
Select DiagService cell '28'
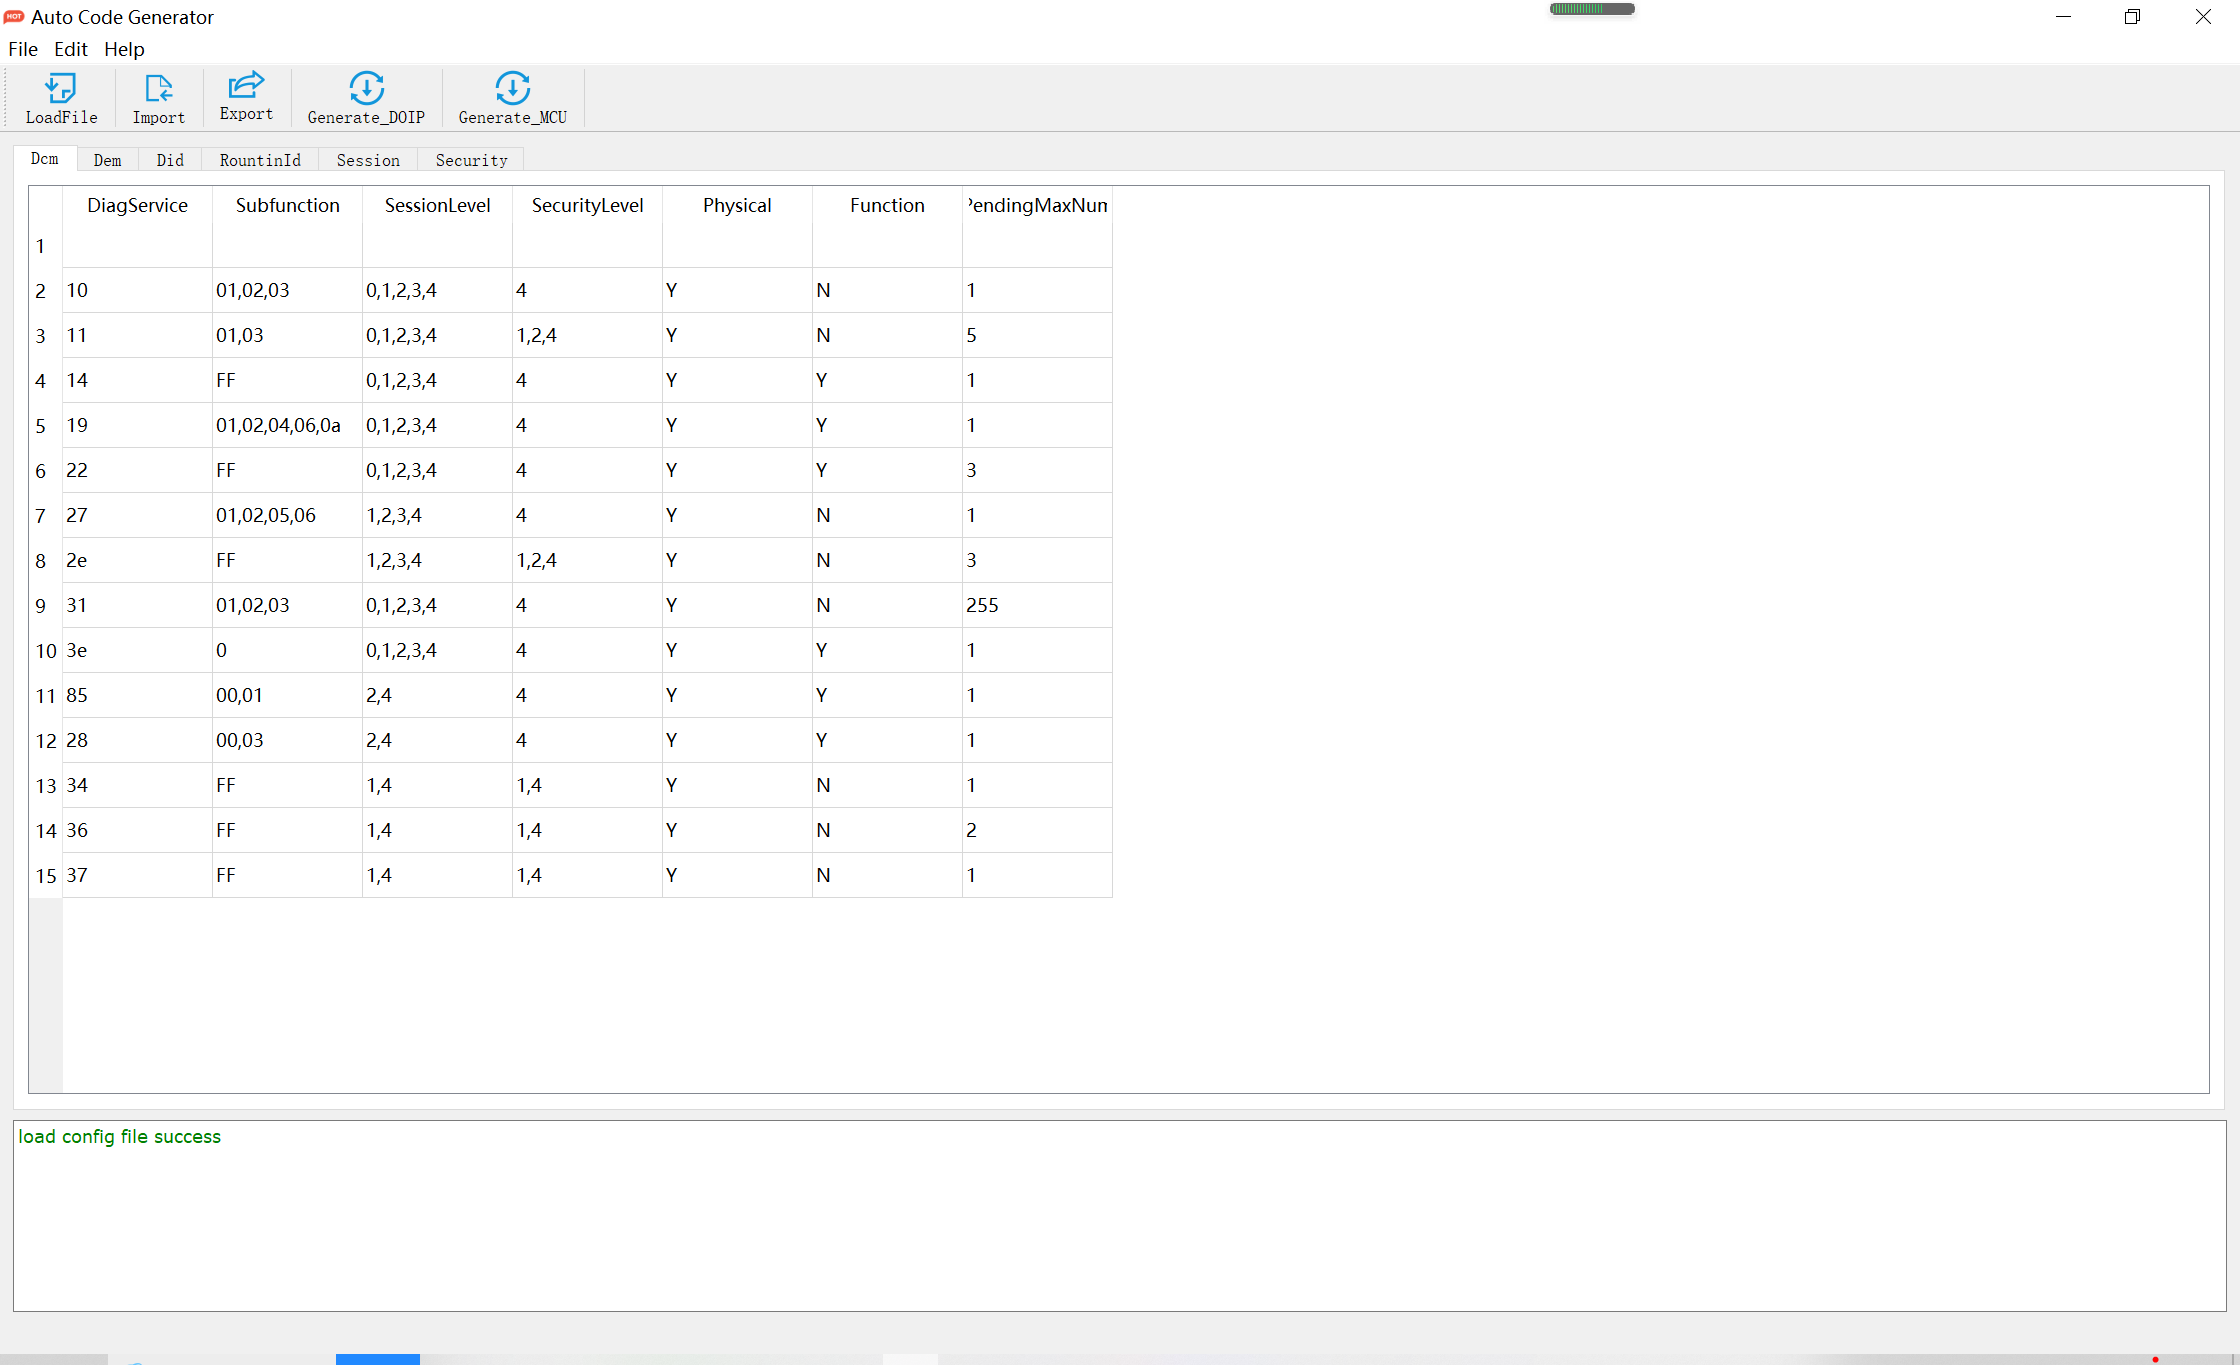click(137, 740)
